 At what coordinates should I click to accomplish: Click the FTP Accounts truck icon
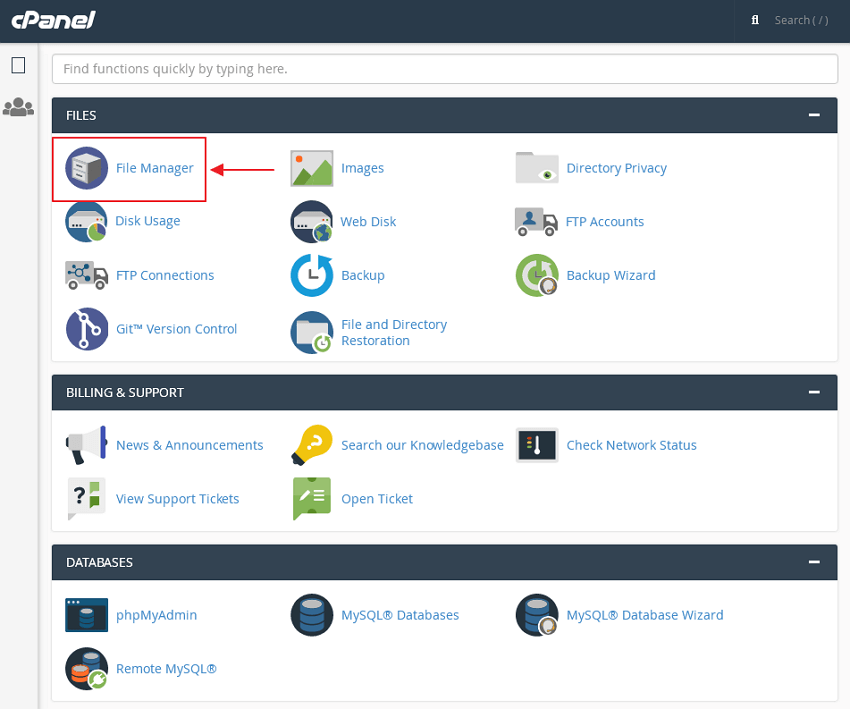[536, 222]
